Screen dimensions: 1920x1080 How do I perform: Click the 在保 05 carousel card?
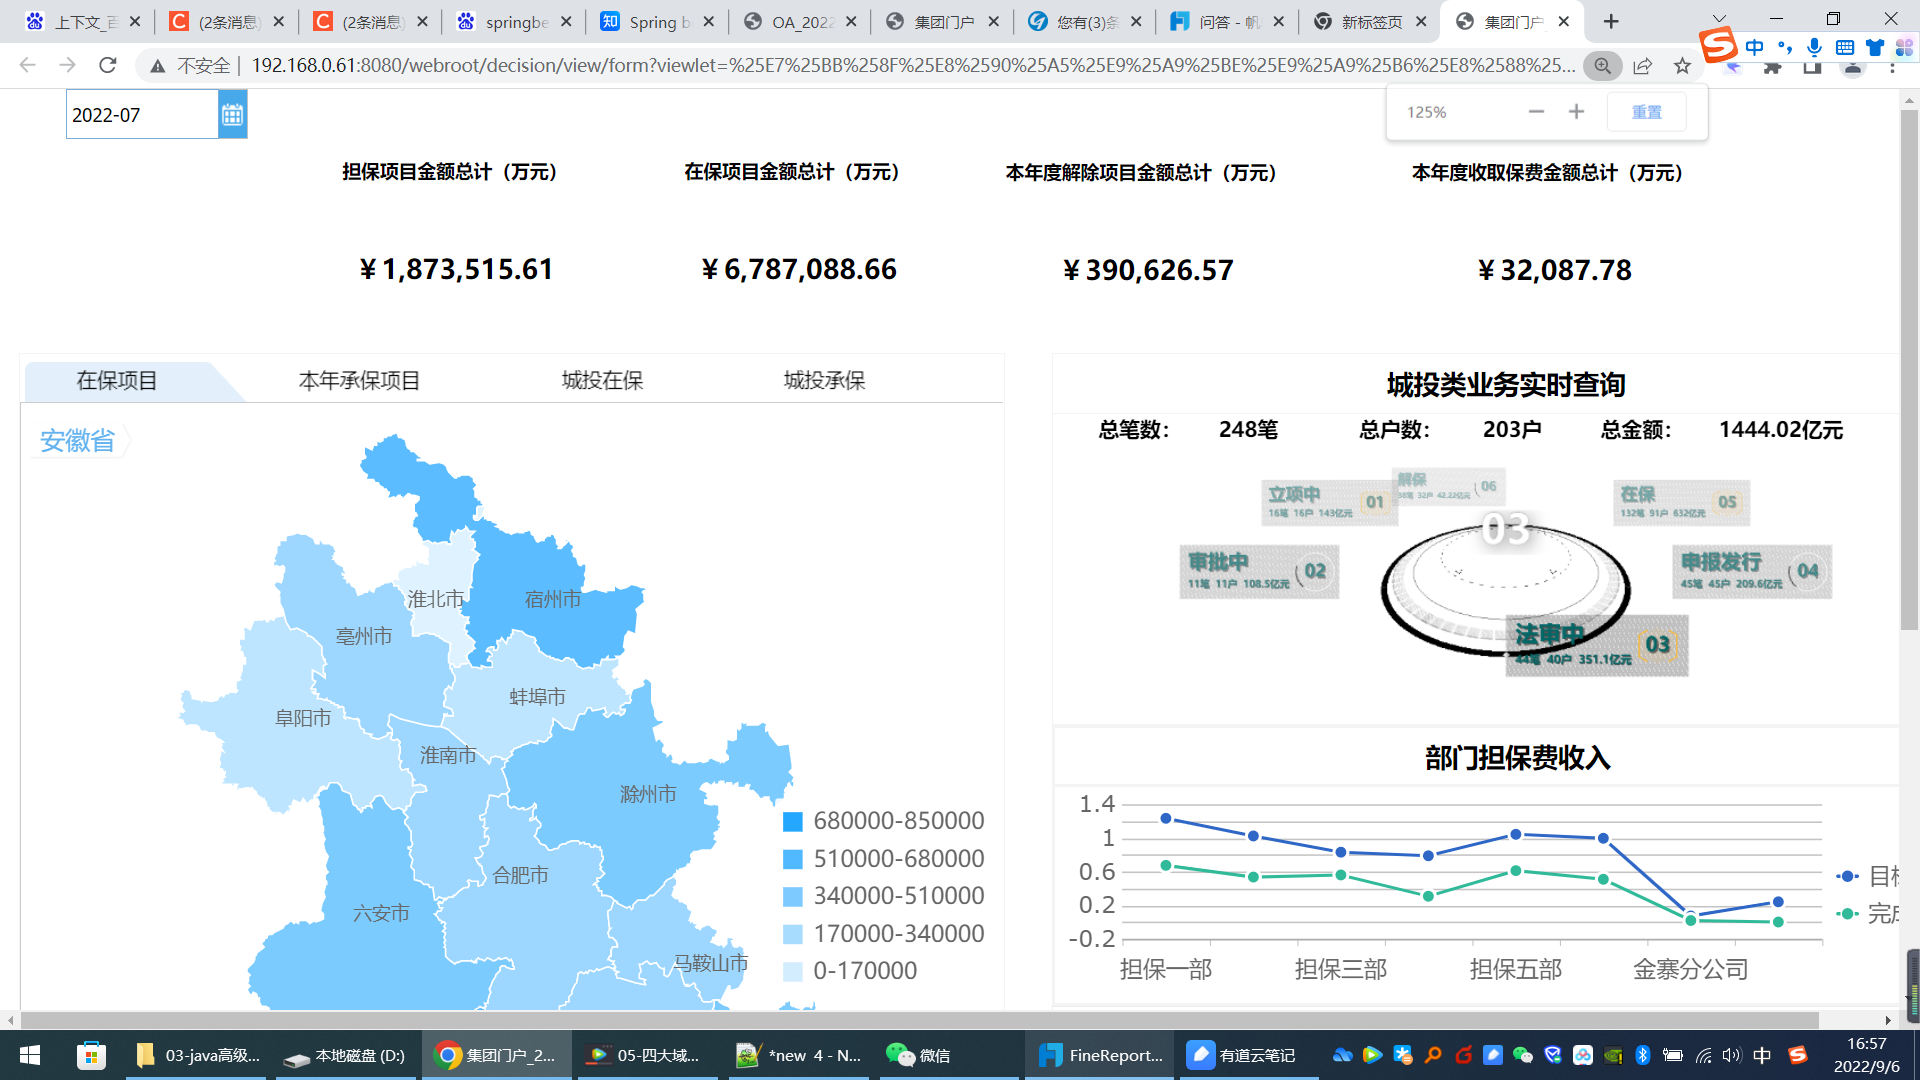[x=1682, y=502]
